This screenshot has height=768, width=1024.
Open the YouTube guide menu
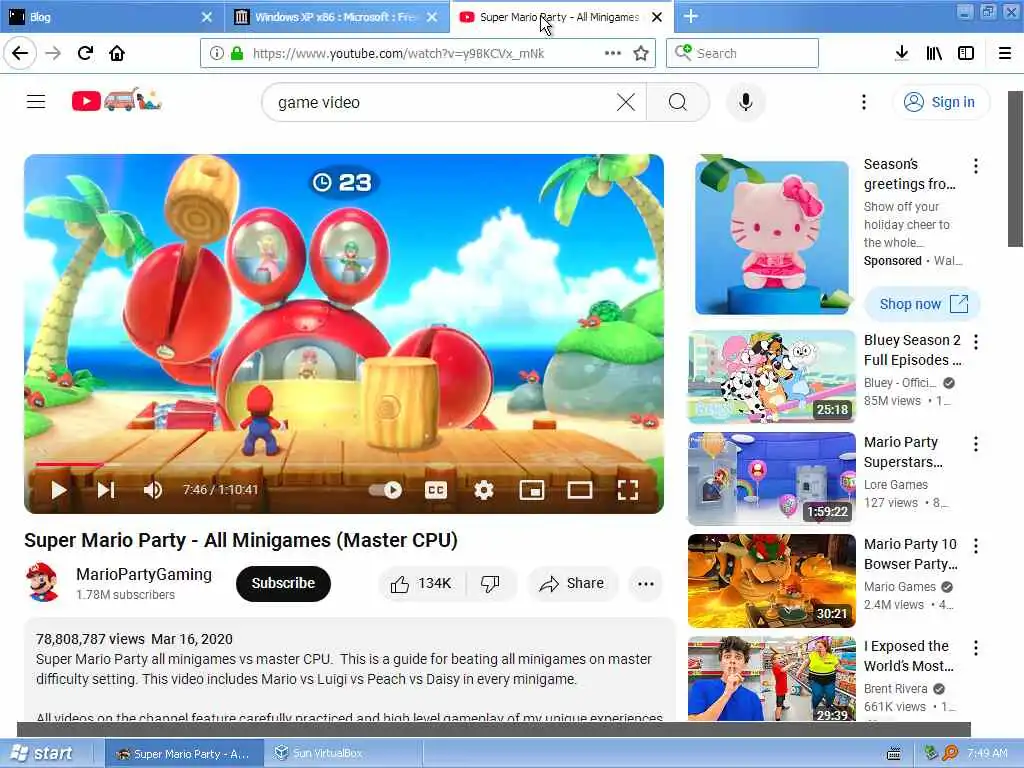[x=36, y=102]
